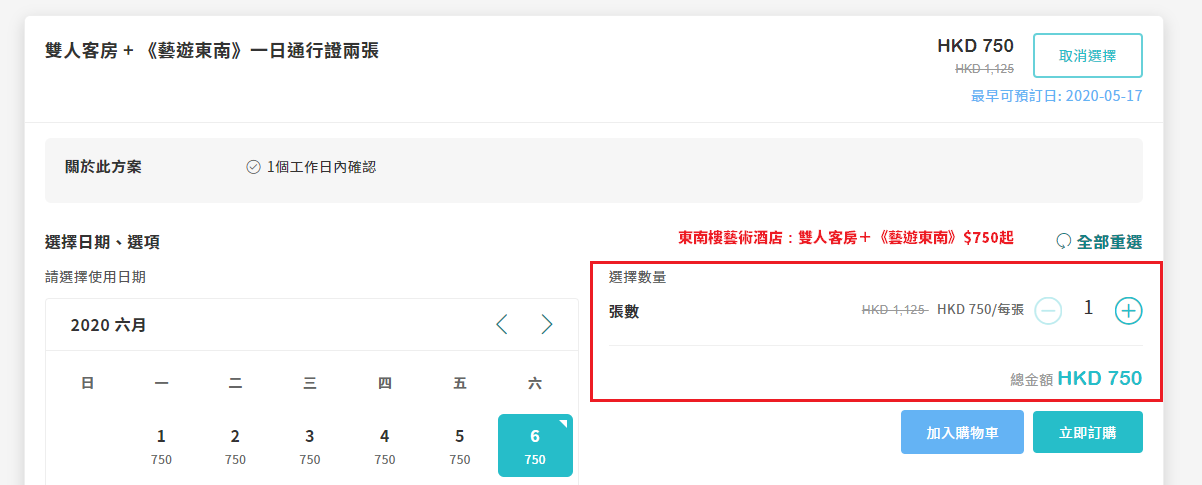This screenshot has width=1202, height=485.
Task: Click the 日 Sunday column header
Action: click(x=87, y=382)
